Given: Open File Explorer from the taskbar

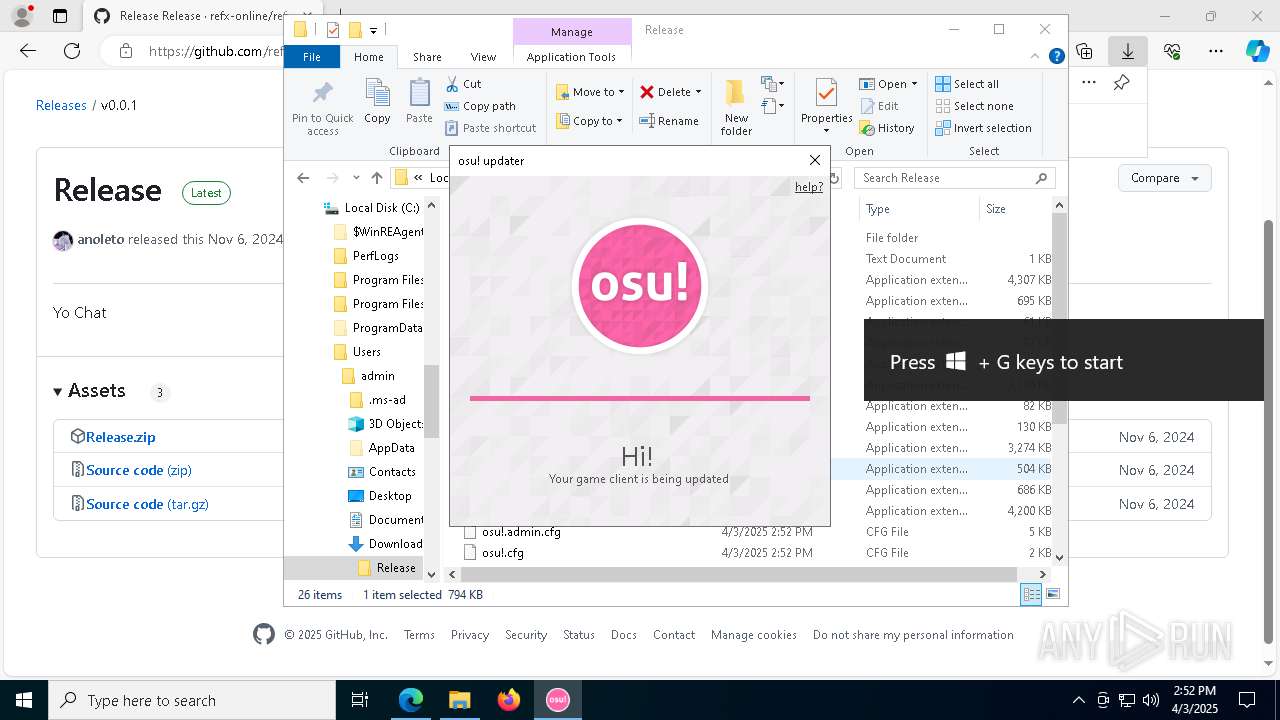Looking at the screenshot, I should [x=460, y=700].
